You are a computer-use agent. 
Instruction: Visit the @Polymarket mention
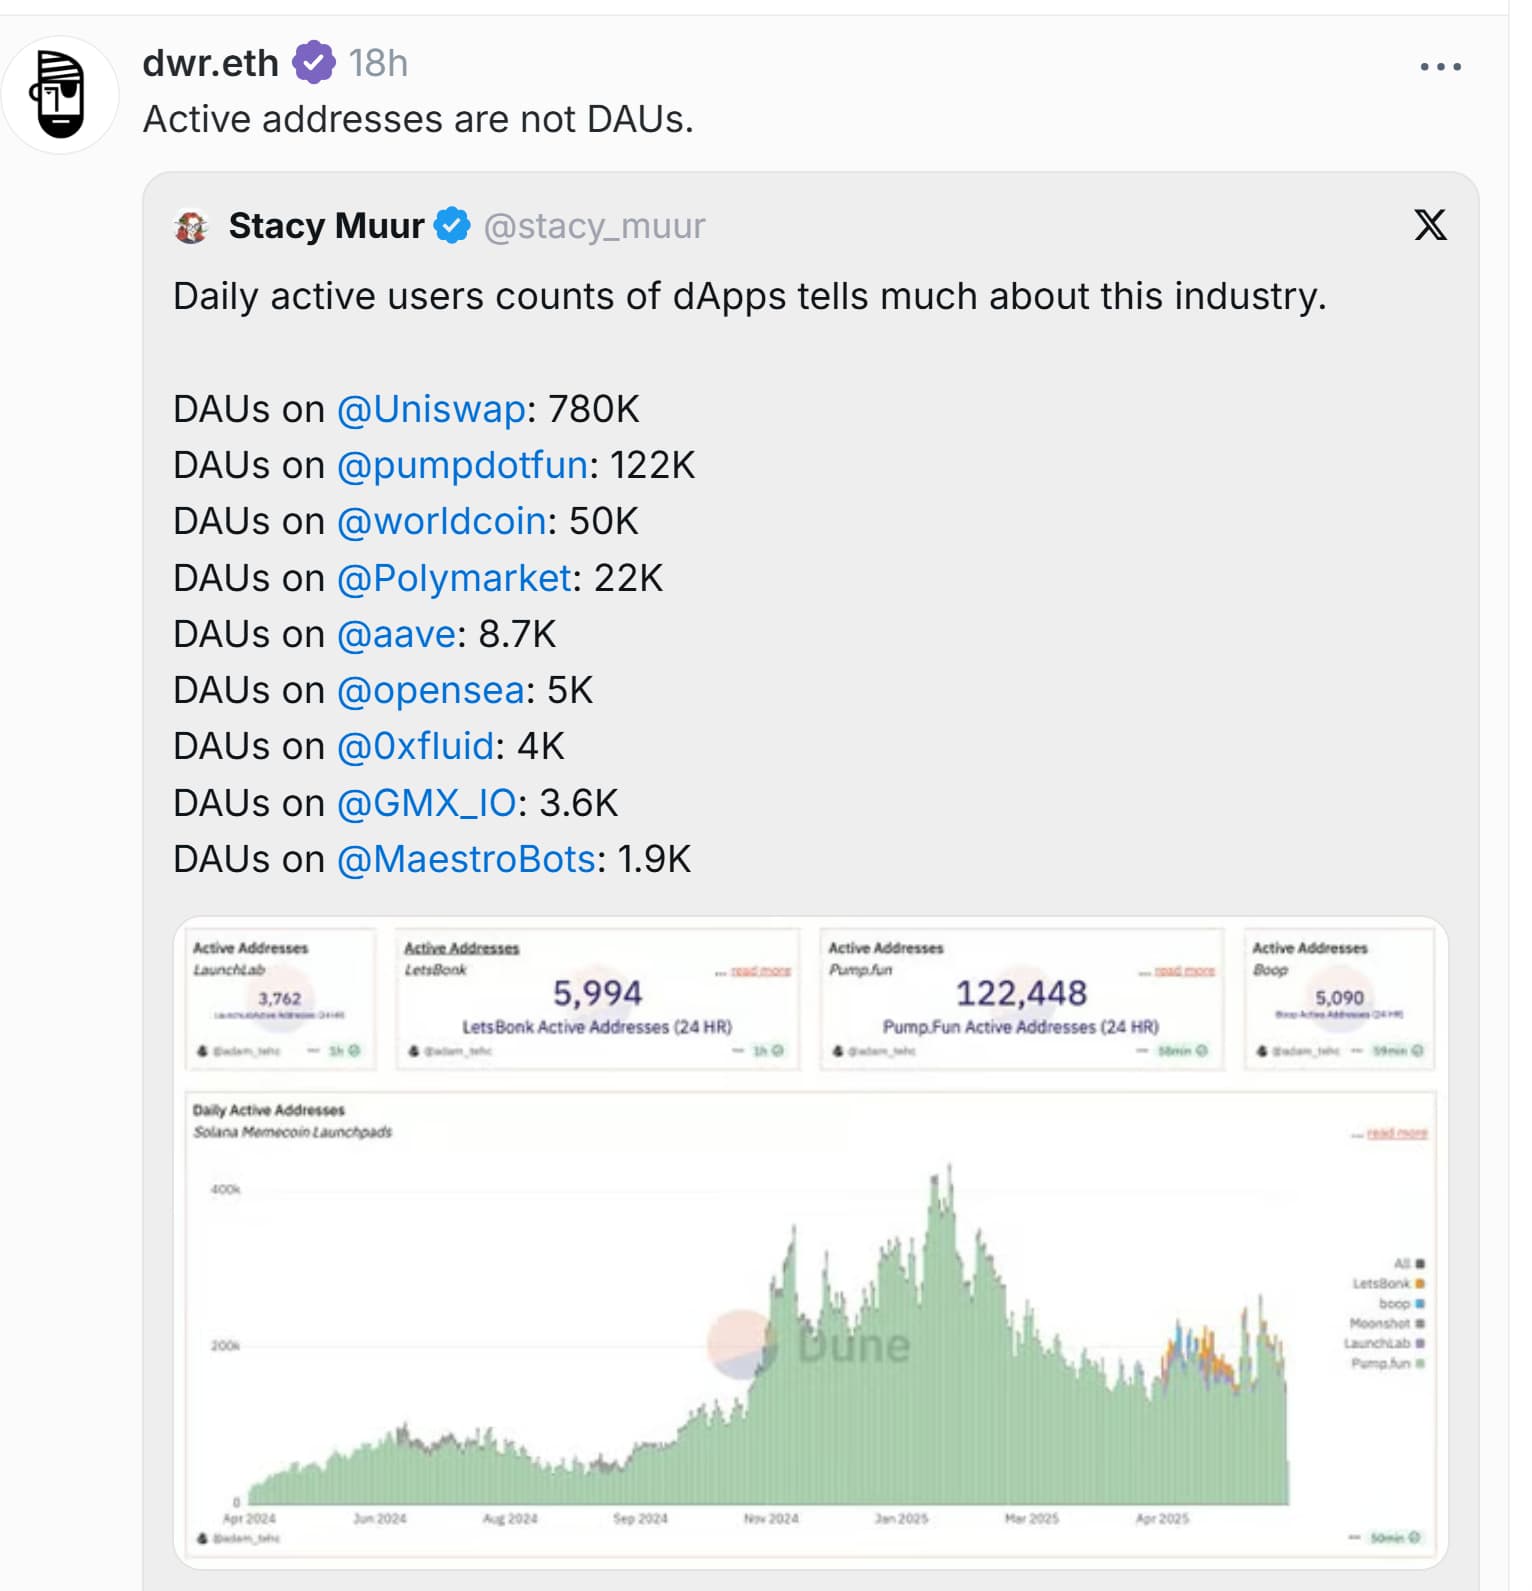point(454,578)
